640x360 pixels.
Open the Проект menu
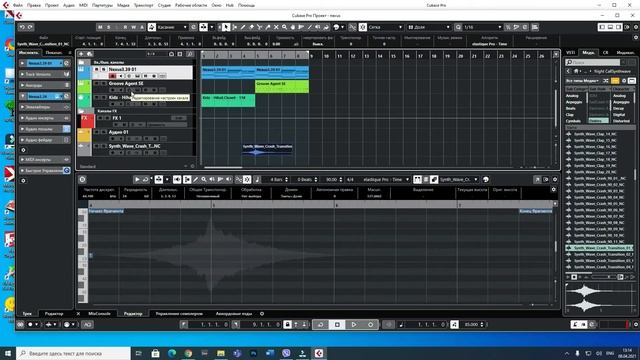[x=52, y=5]
